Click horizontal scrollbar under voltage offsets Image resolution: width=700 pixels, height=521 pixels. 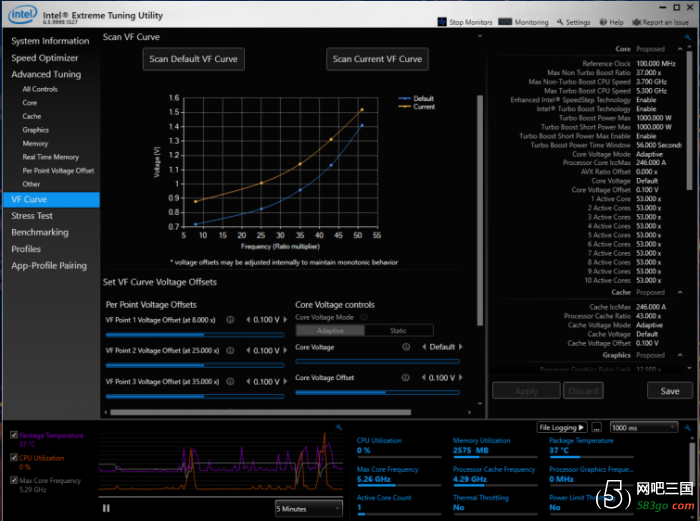point(261,413)
